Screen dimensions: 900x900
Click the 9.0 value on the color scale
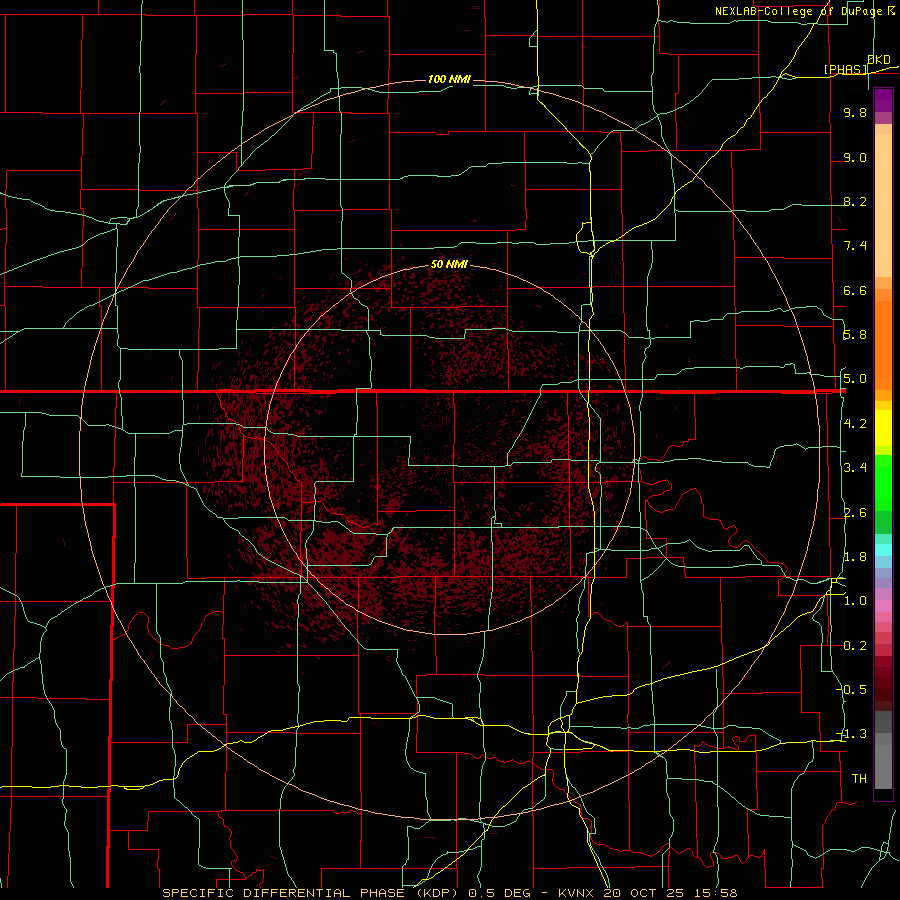(855, 158)
